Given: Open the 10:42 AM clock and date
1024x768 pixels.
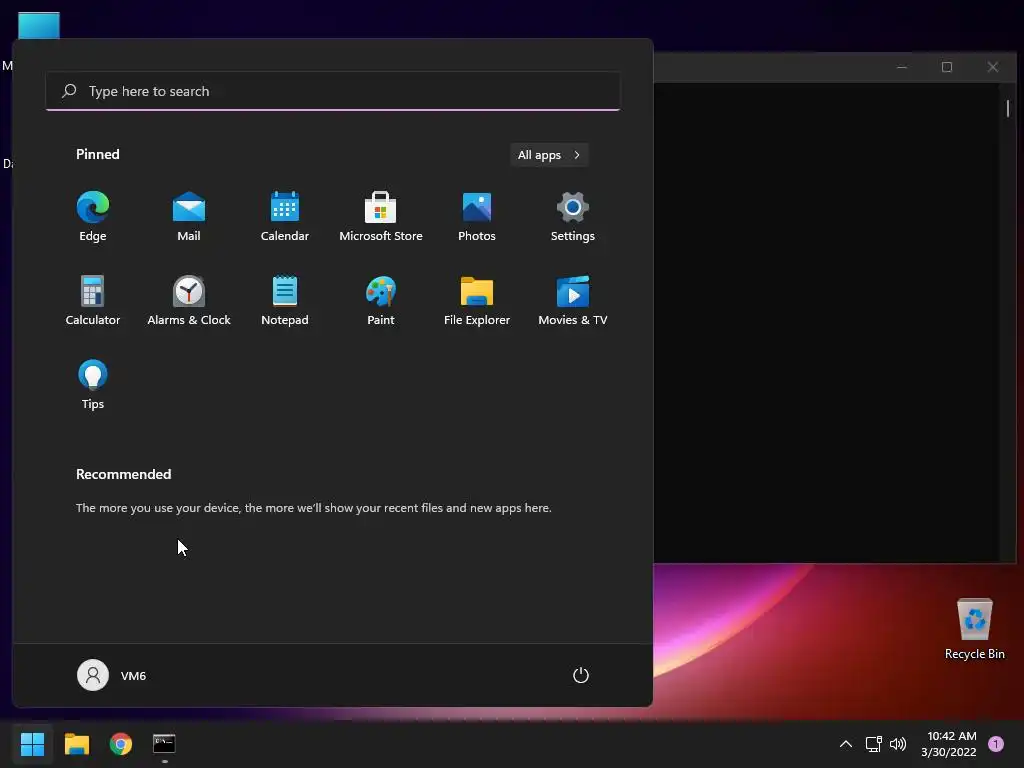Looking at the screenshot, I should pos(949,744).
